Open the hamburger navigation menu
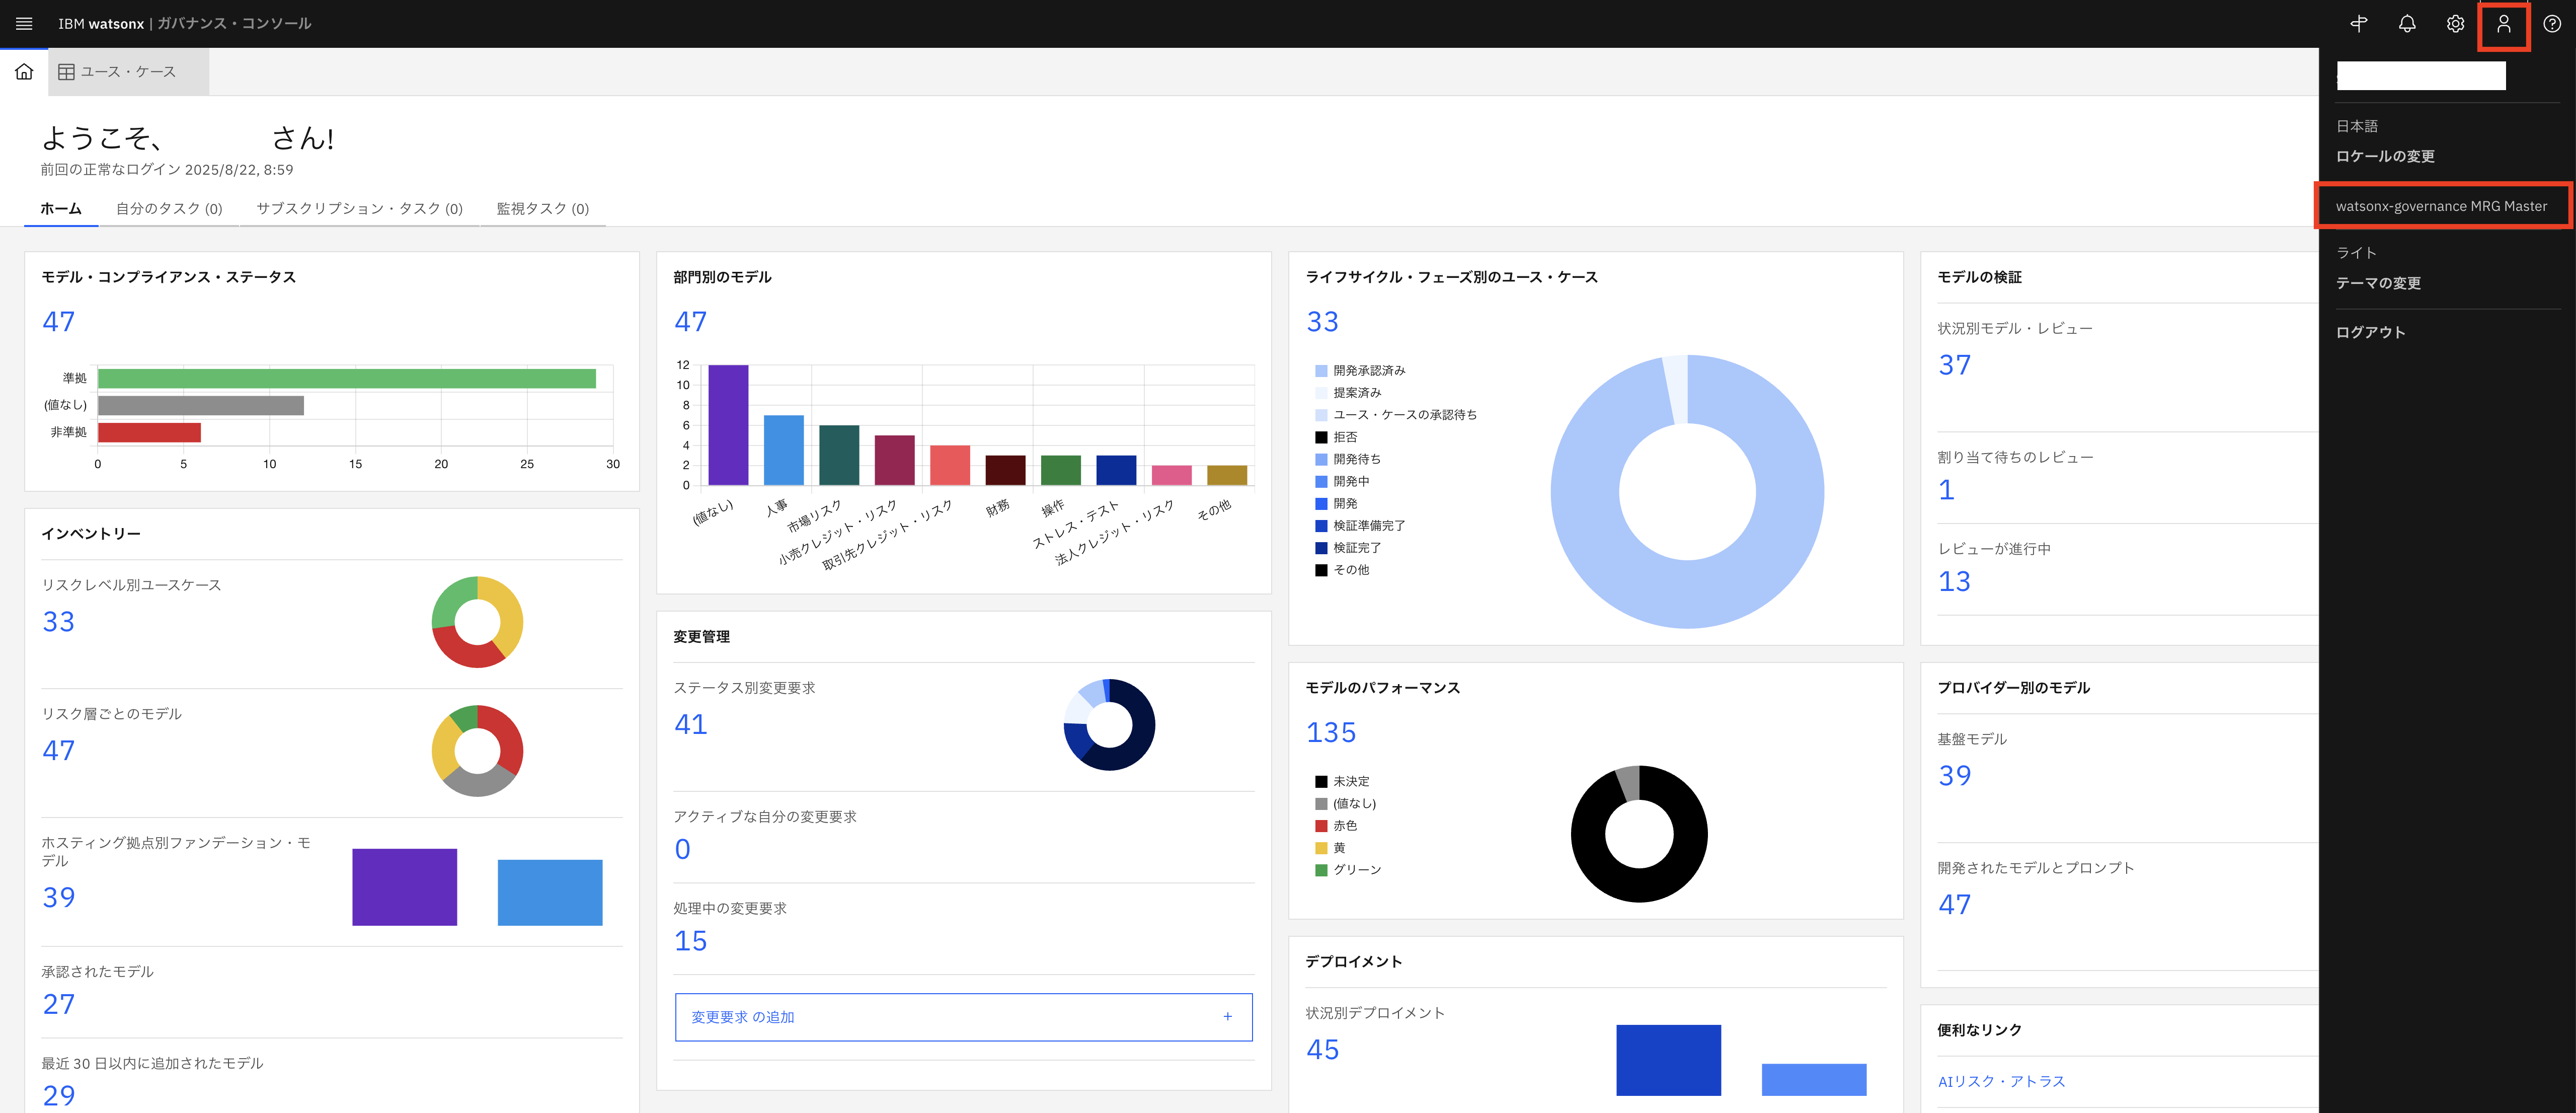Screen dimensions: 2576x1113 pos(24,23)
